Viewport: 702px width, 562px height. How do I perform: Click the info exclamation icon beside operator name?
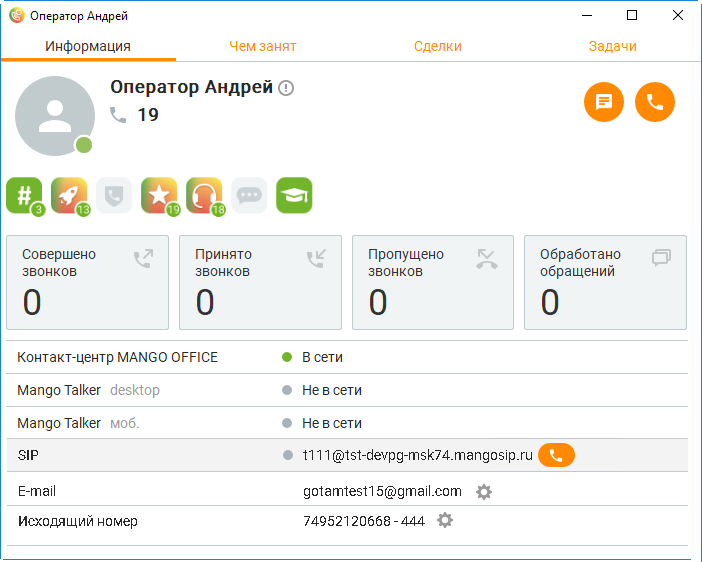pos(286,88)
